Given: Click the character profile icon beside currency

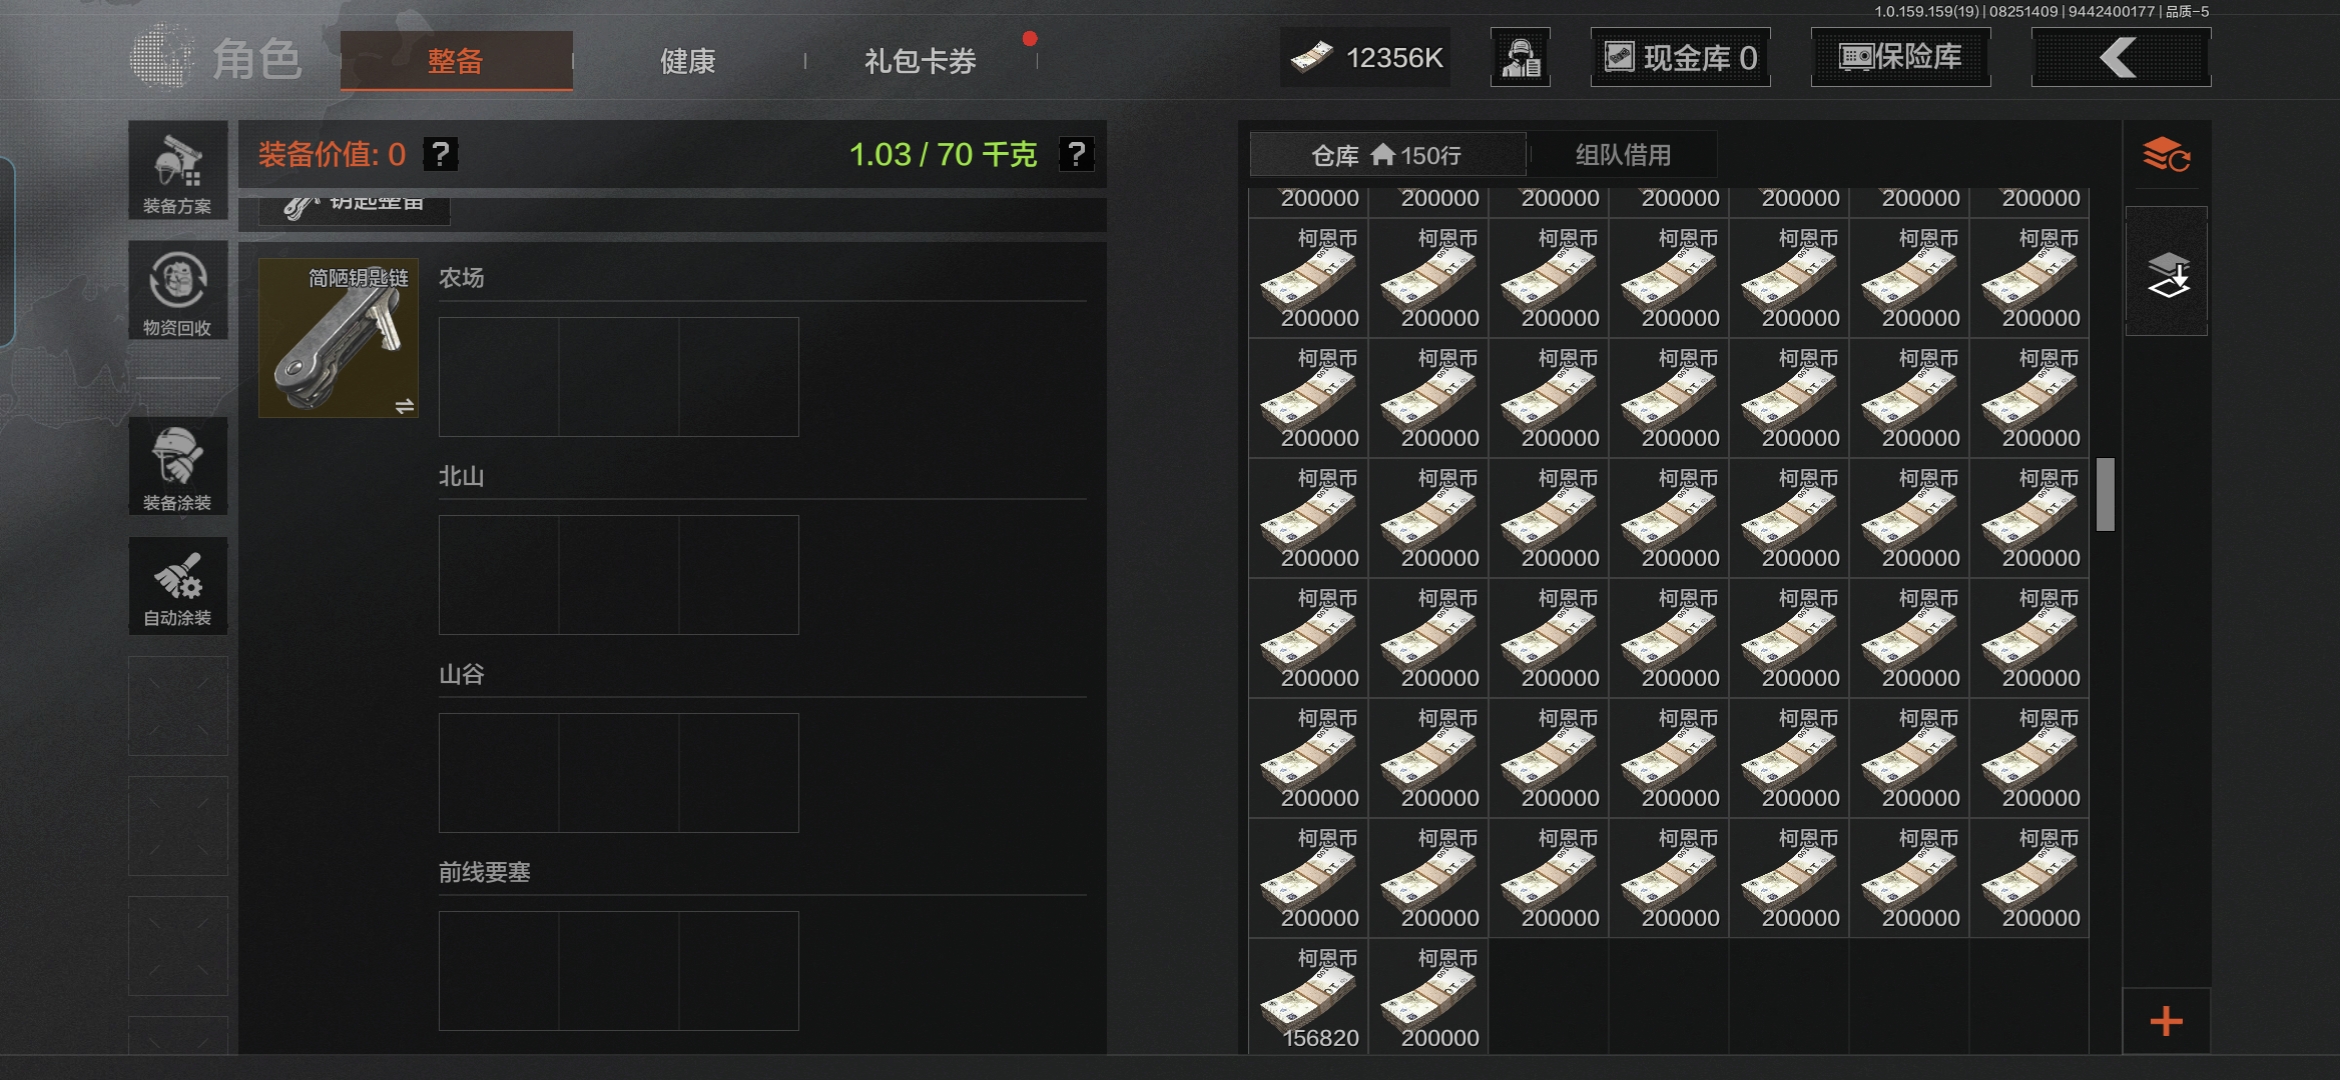Looking at the screenshot, I should [1520, 58].
